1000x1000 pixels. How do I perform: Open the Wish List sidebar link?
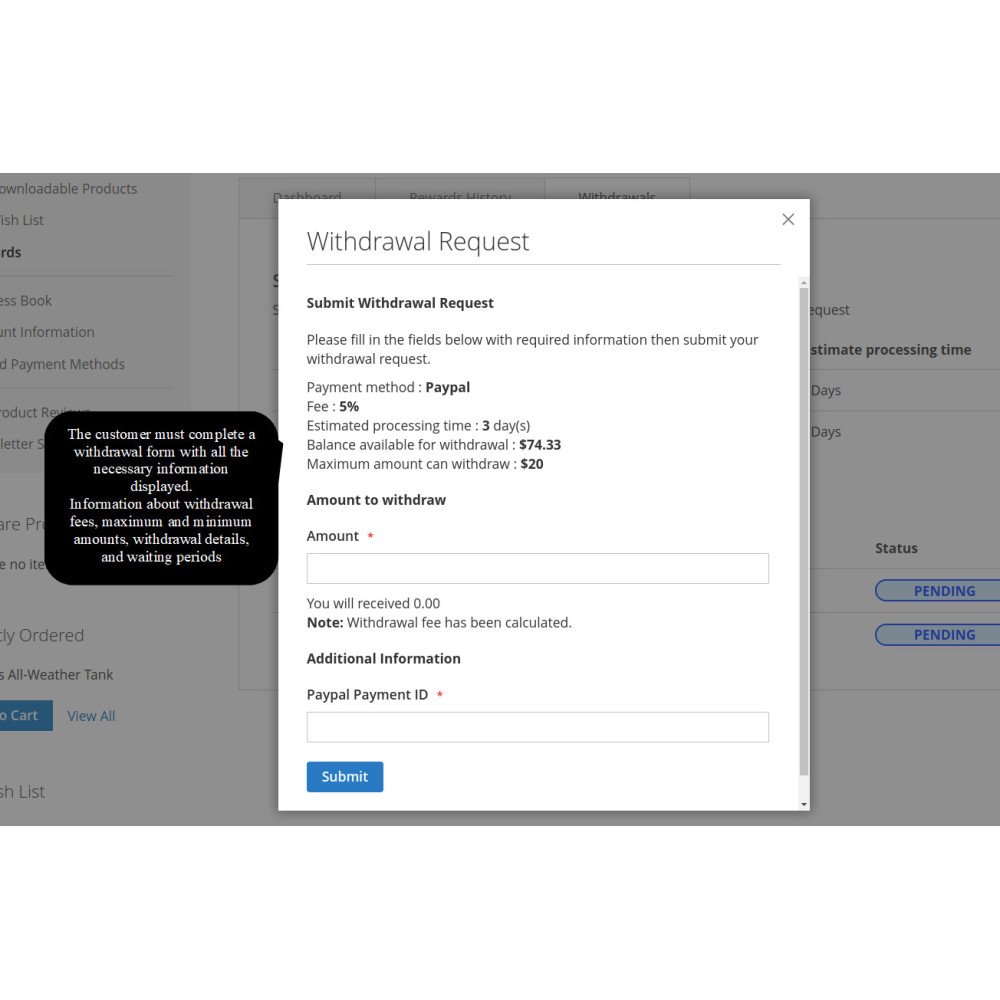click(22, 220)
